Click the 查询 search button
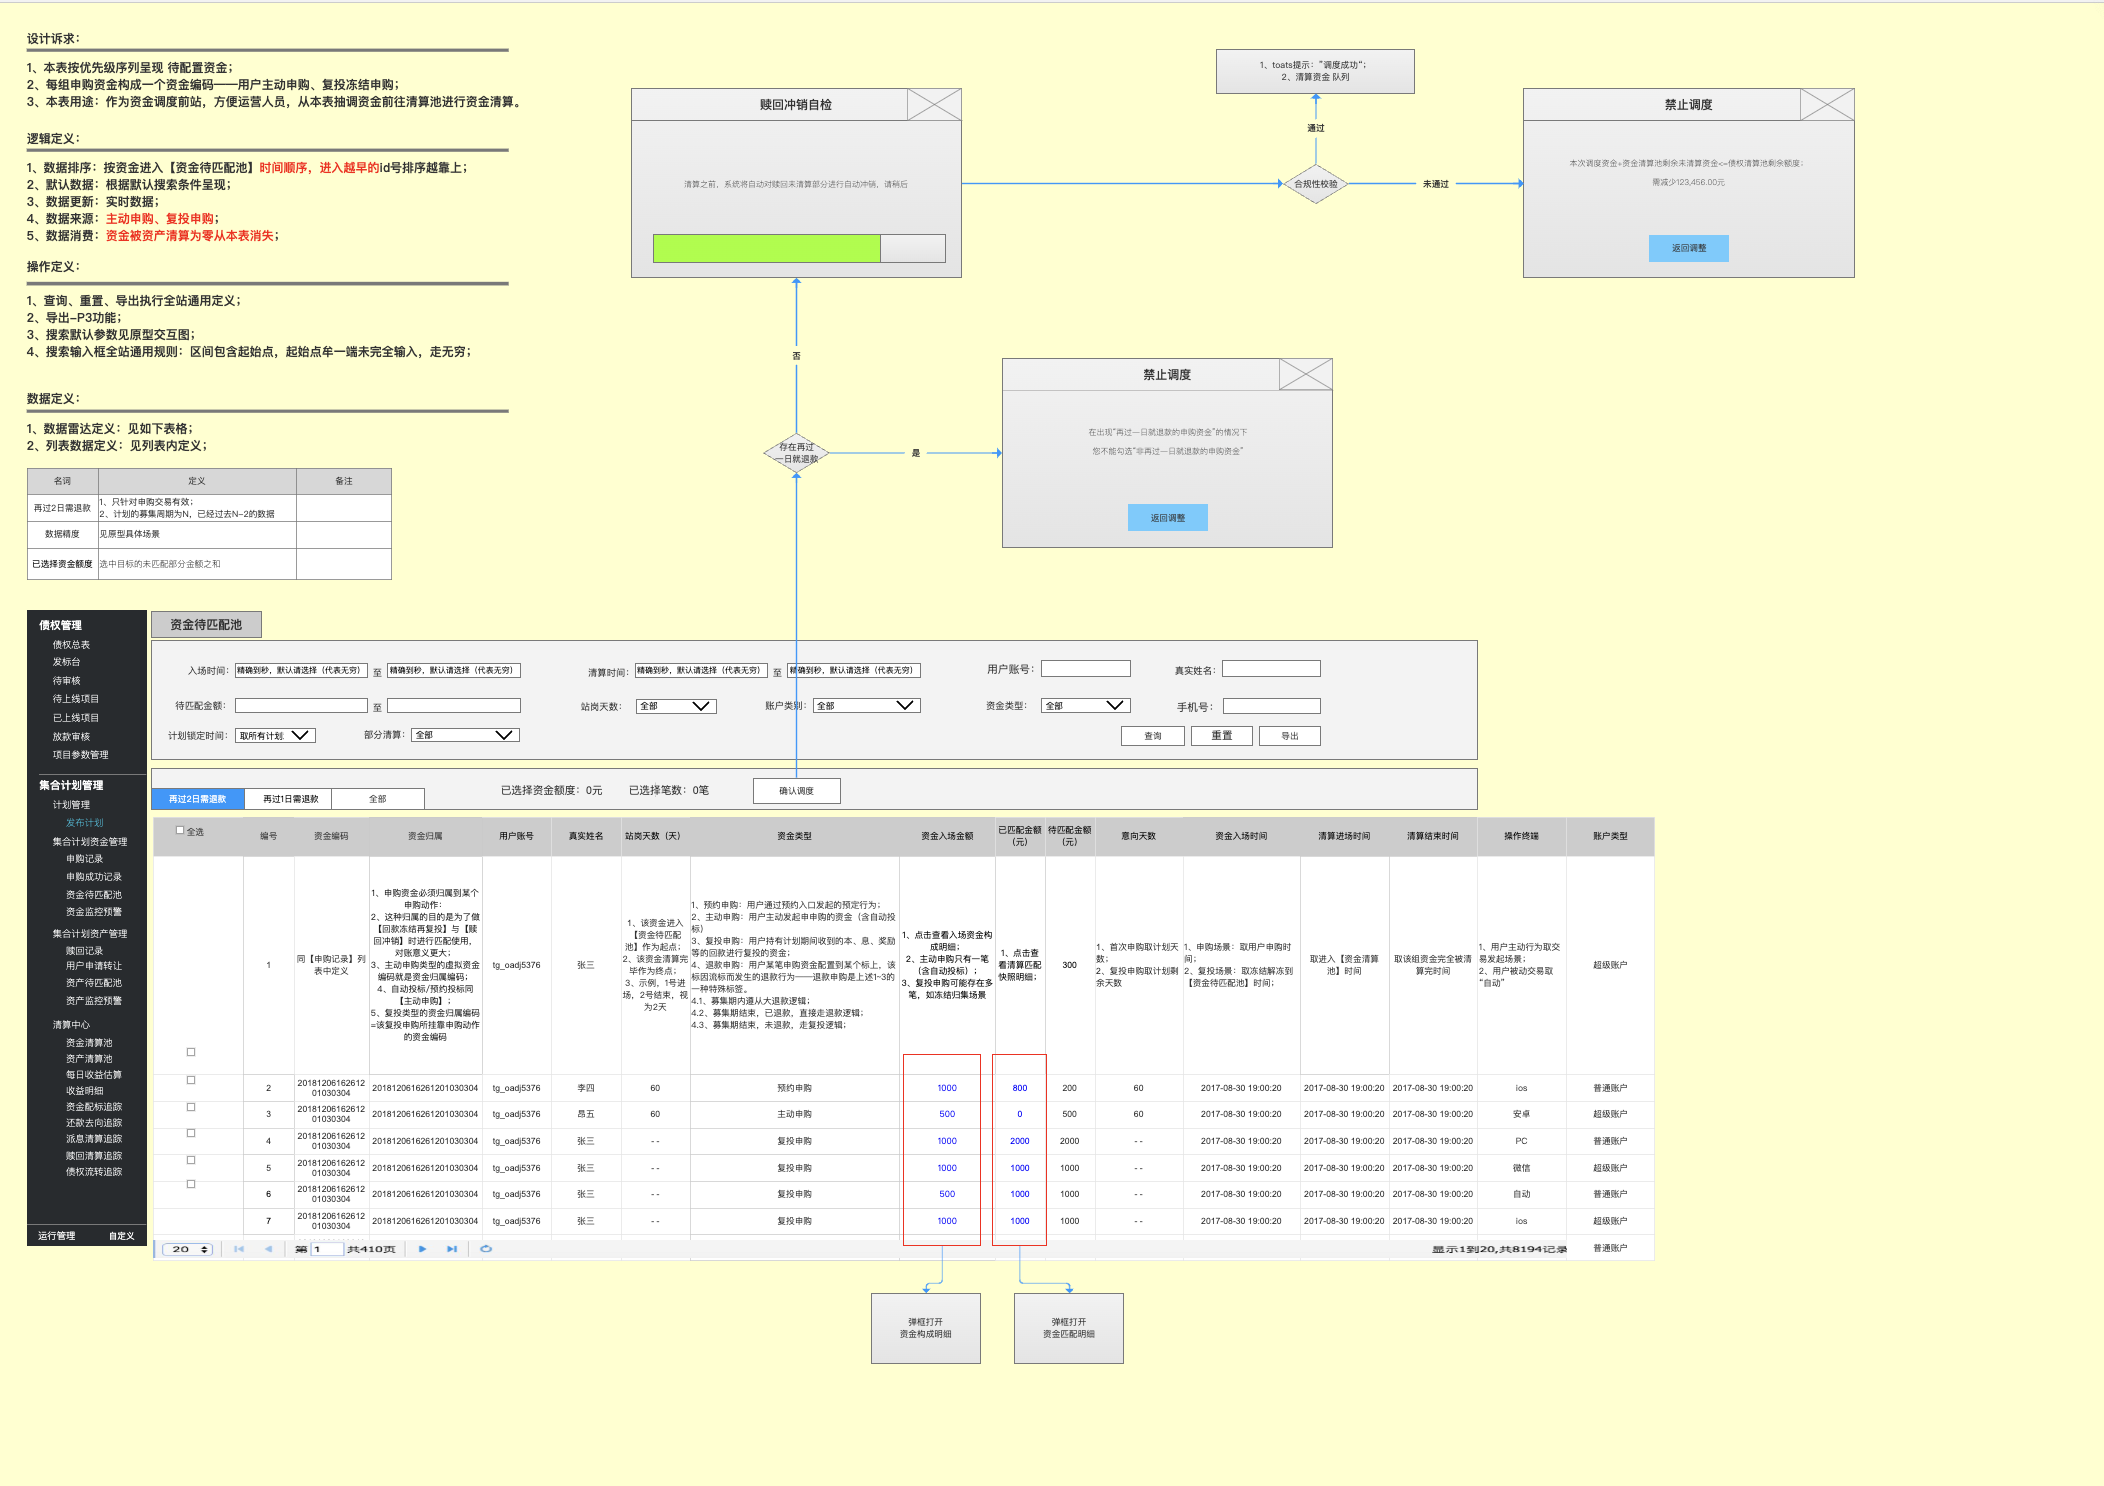 (x=1152, y=736)
